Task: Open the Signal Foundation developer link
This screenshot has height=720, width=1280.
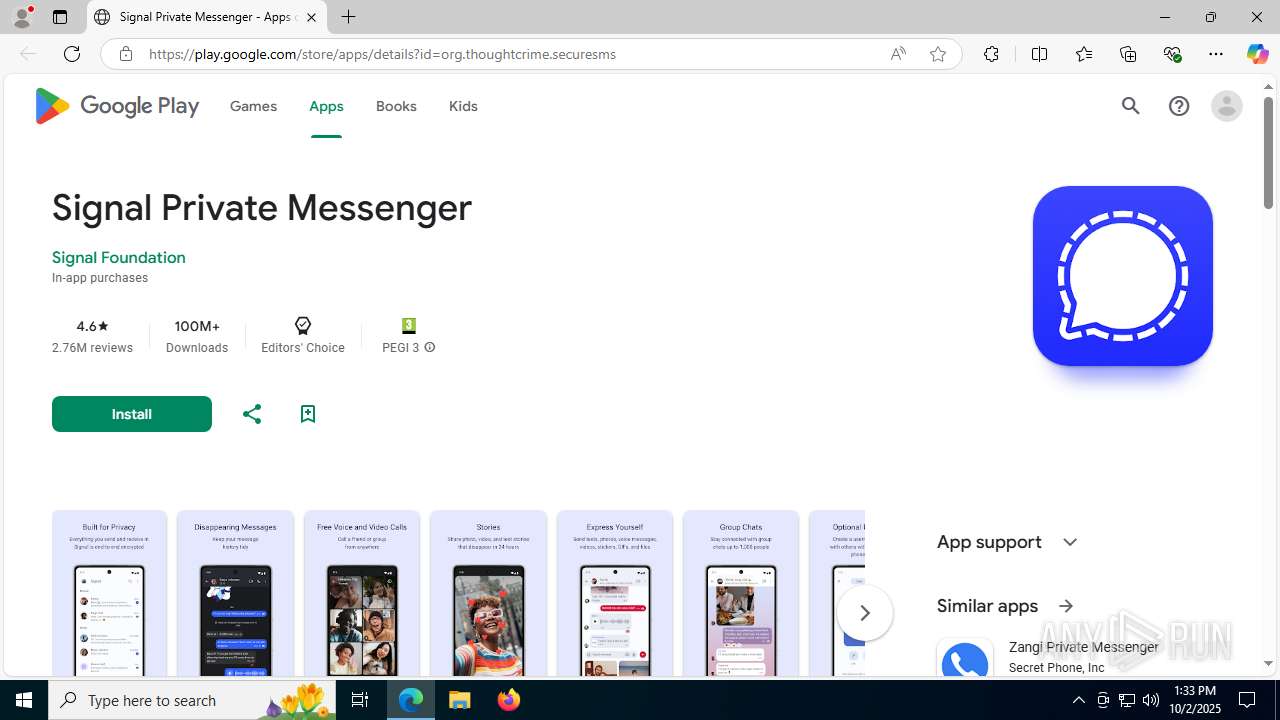Action: [119, 257]
